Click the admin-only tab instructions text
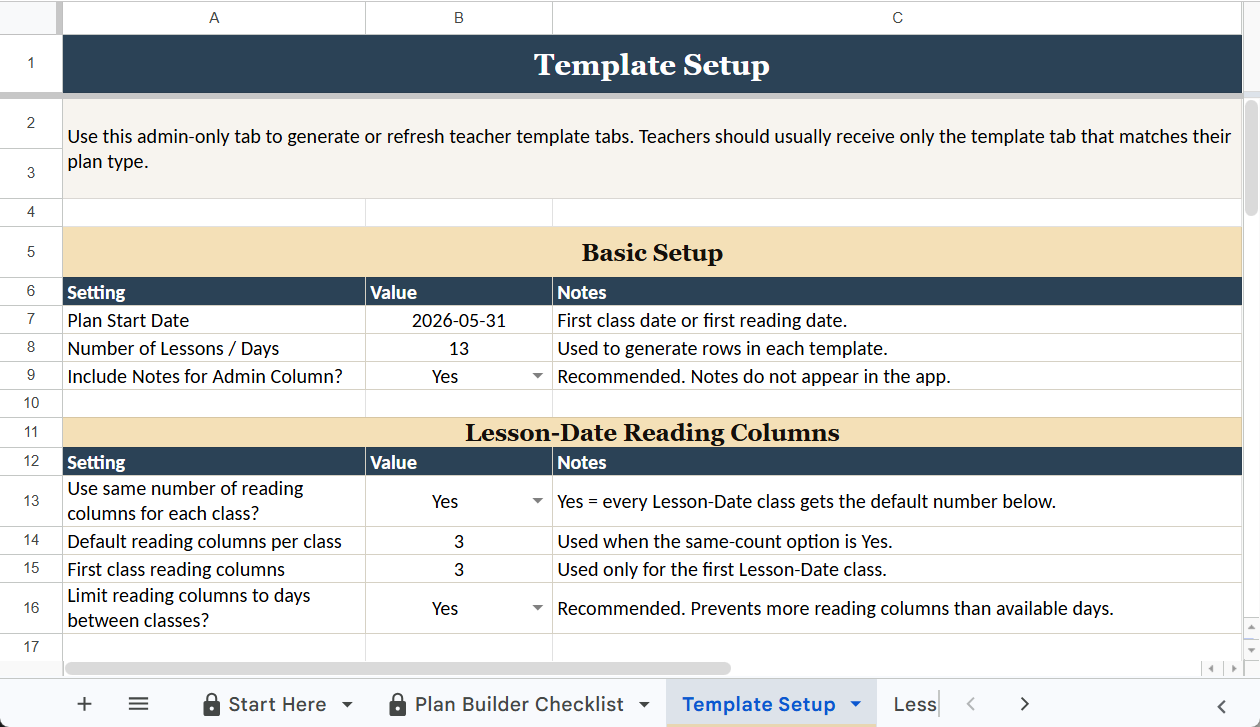Viewport: 1260px width, 727px height. click(652, 148)
